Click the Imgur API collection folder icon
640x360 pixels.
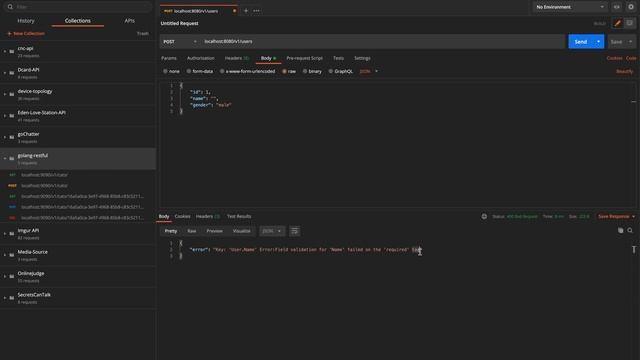pos(12,234)
